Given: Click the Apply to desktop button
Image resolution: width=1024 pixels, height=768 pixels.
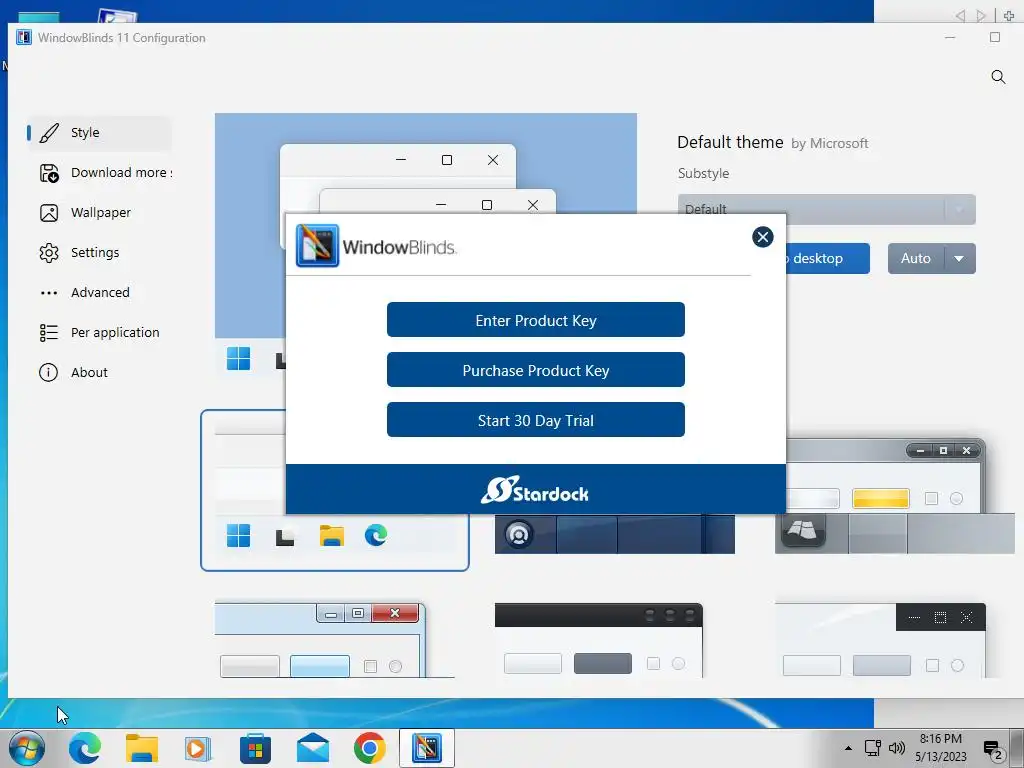Looking at the screenshot, I should pyautogui.click(x=827, y=259).
